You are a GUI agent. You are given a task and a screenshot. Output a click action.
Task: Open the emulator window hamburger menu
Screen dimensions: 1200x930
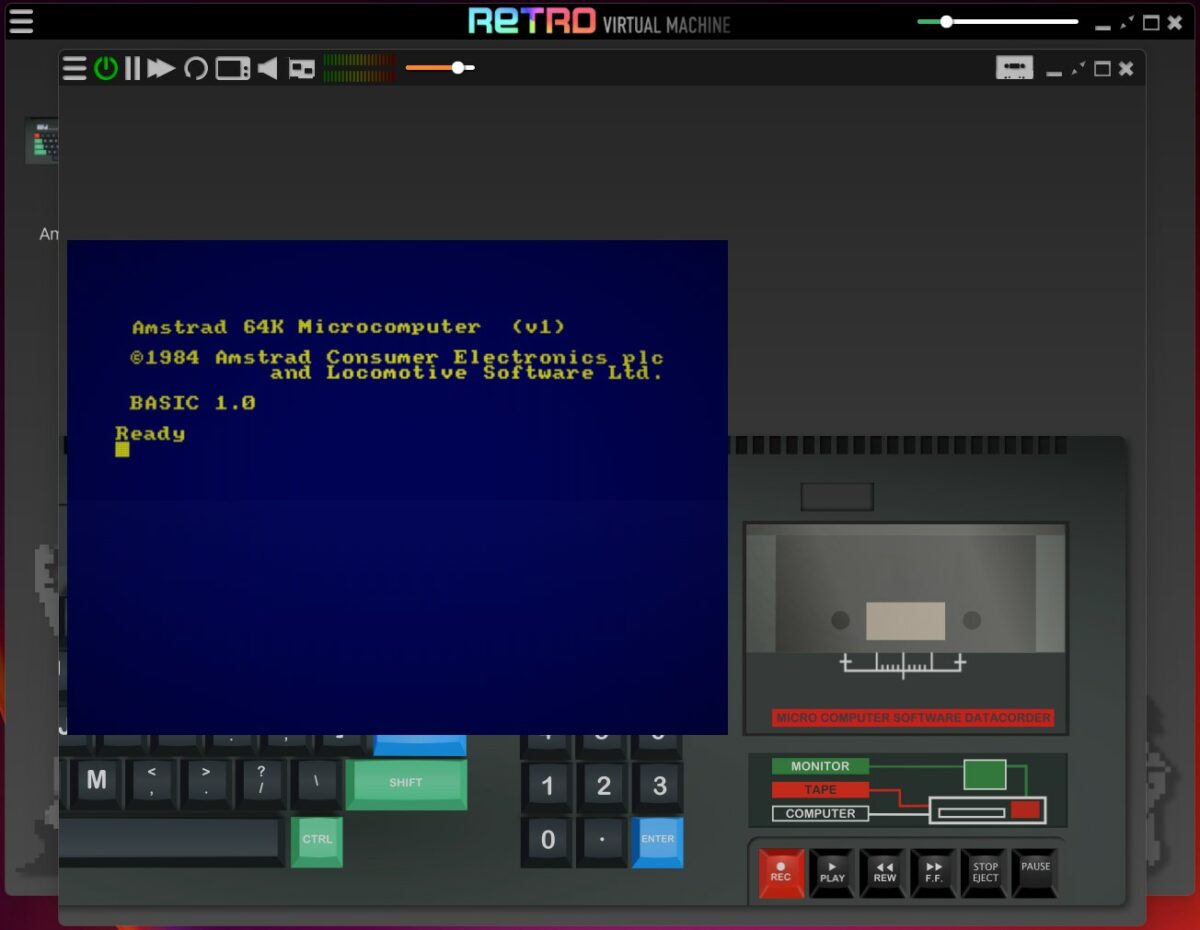74,68
